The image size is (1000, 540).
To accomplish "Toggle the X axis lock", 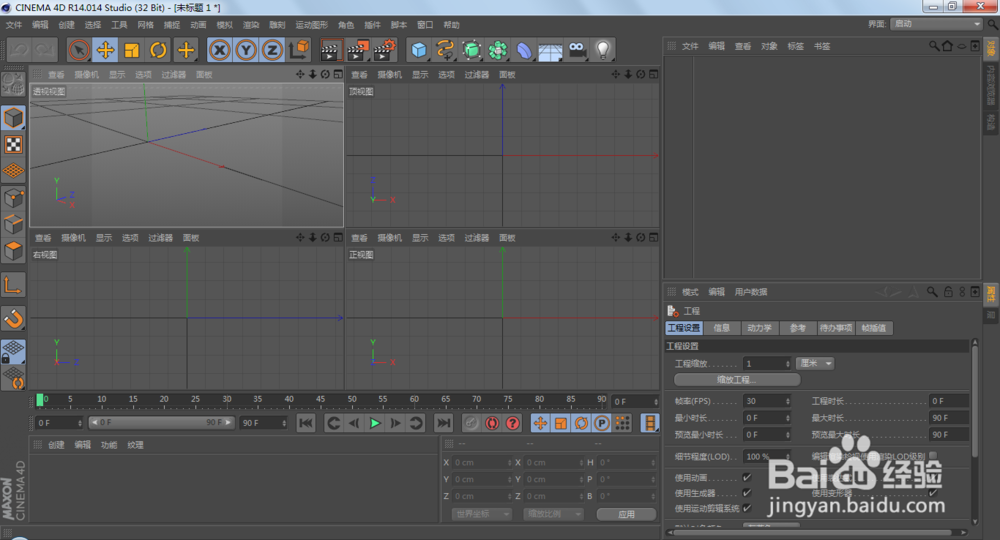I will [x=219, y=50].
